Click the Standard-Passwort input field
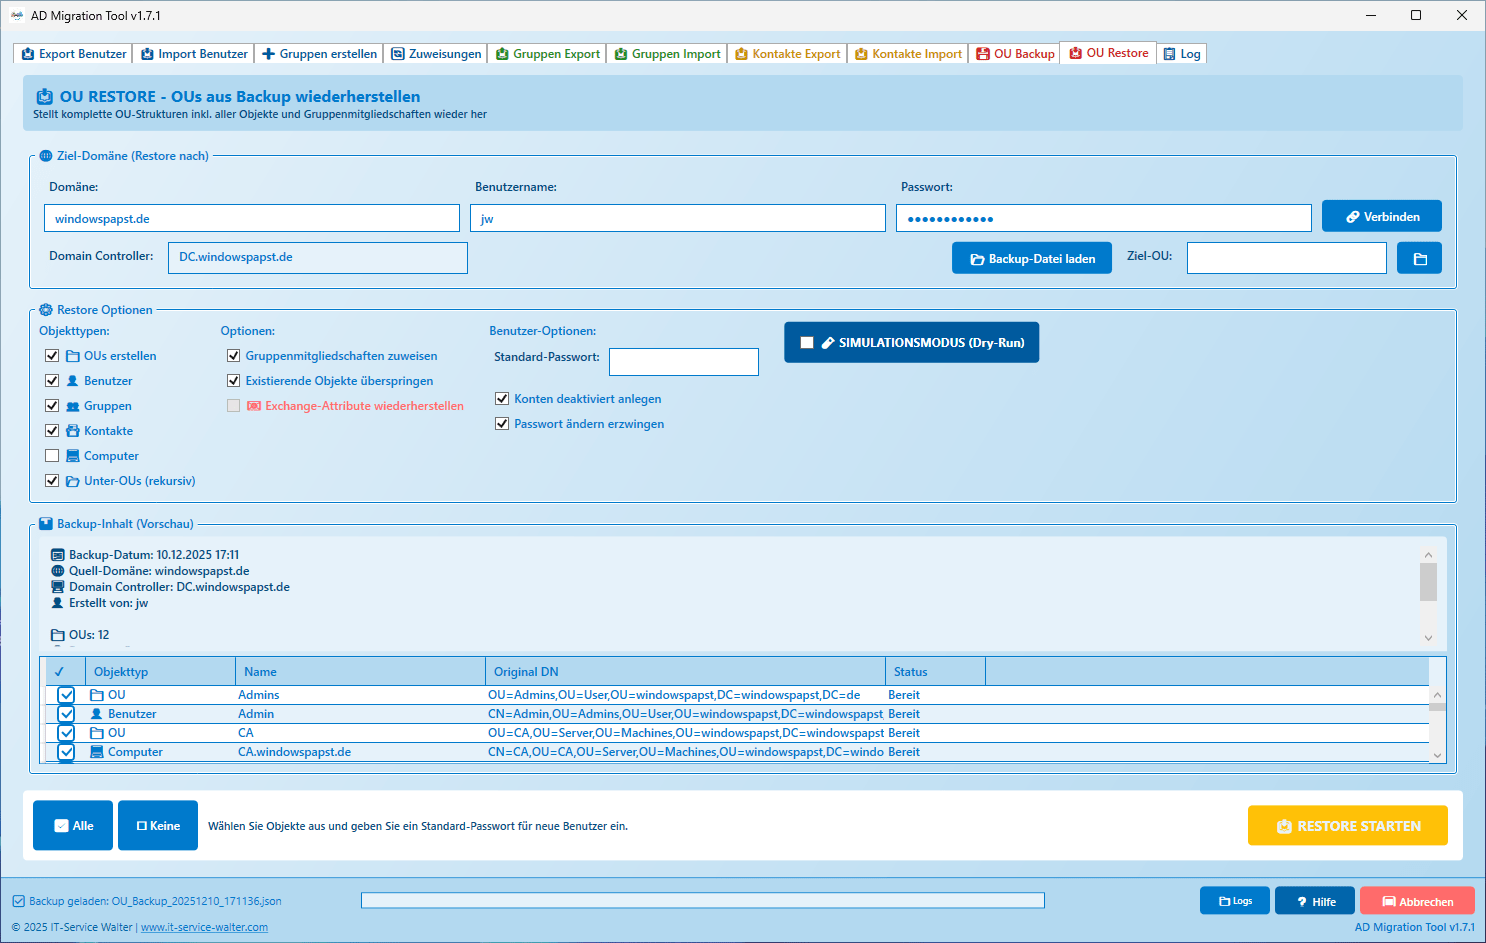 click(683, 362)
